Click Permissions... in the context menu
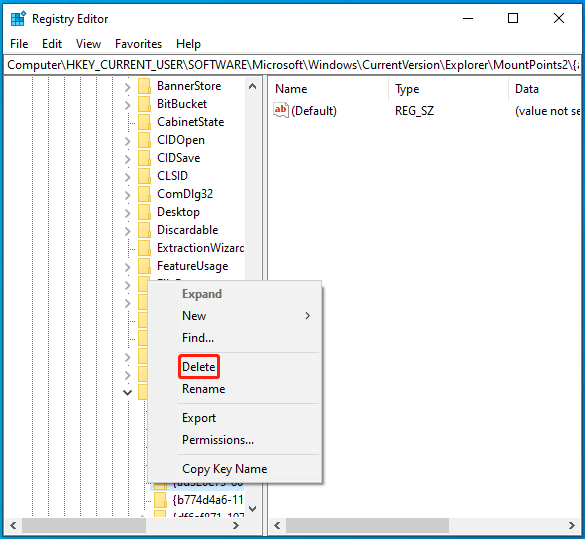The width and height of the screenshot is (585, 539). [x=218, y=440]
